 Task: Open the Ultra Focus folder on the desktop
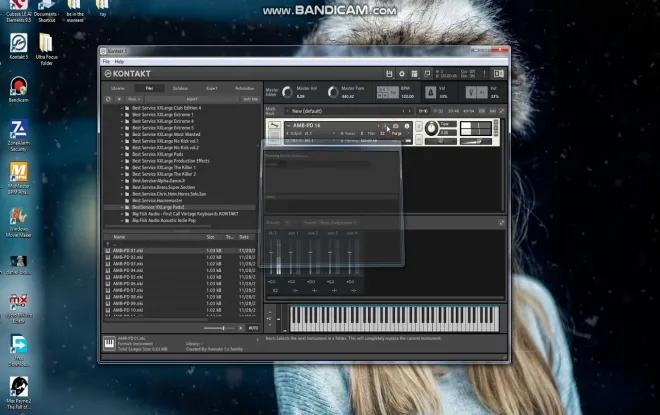(x=46, y=49)
